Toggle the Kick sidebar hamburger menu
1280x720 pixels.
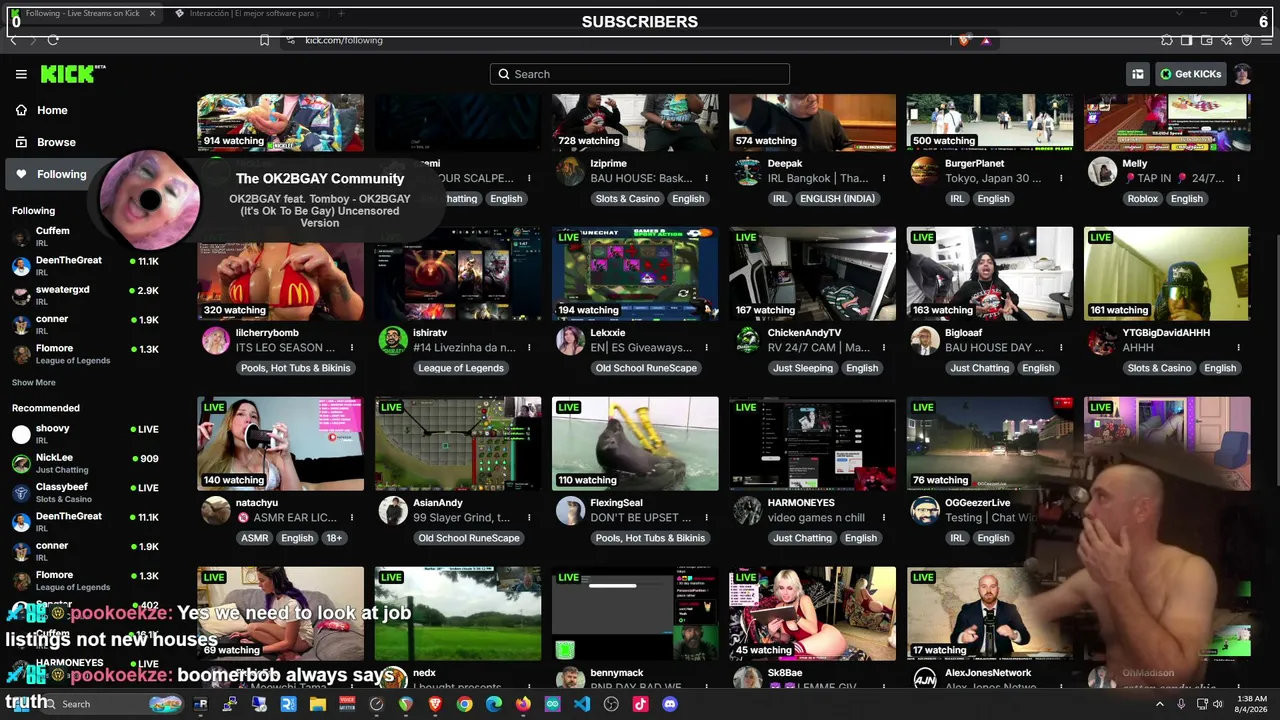click(21, 74)
